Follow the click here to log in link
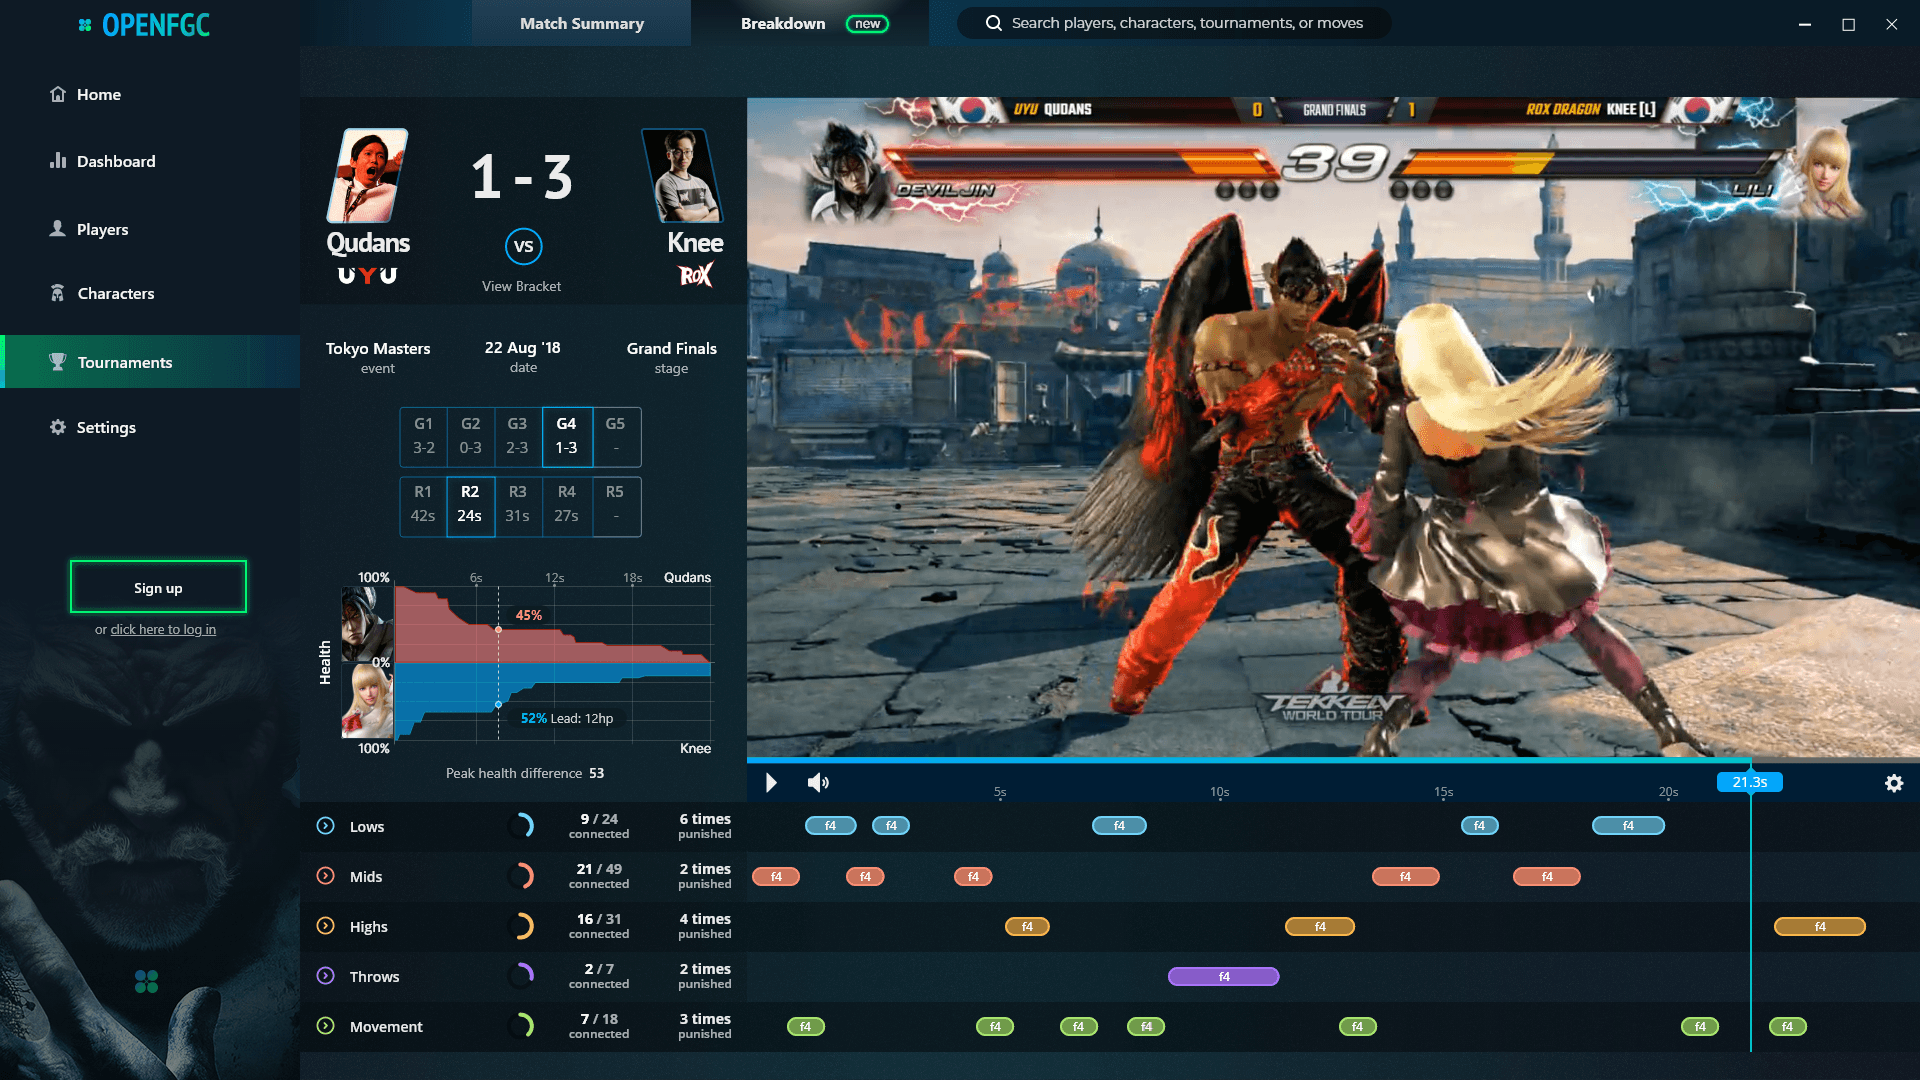Viewport: 1920px width, 1080px height. pos(163,630)
